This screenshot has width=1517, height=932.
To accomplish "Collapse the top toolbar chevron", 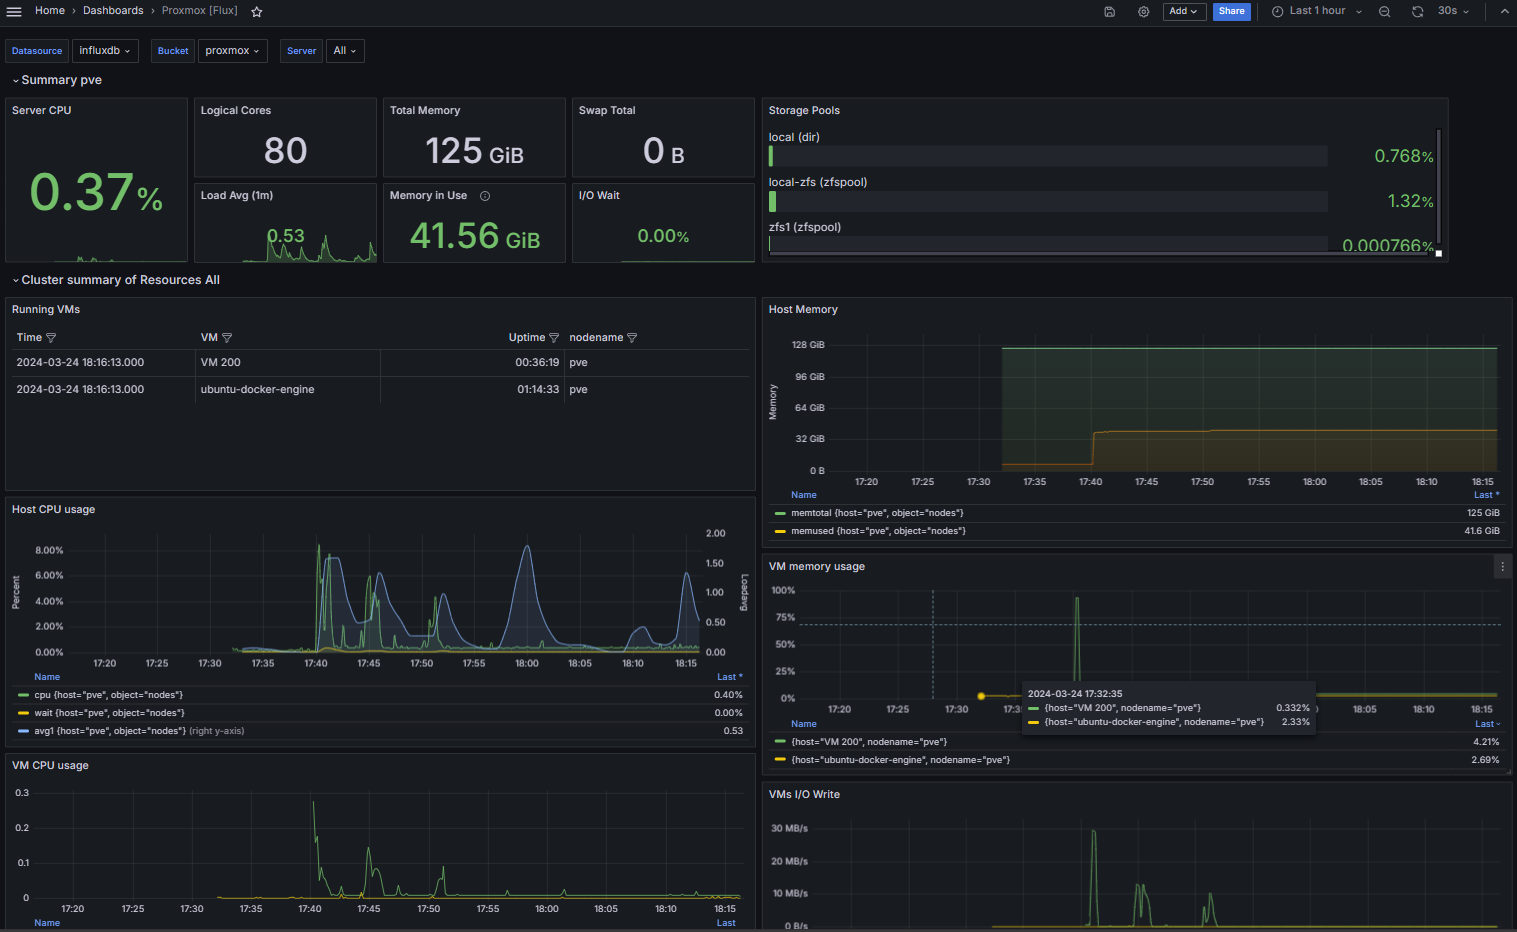I will click(x=1505, y=12).
